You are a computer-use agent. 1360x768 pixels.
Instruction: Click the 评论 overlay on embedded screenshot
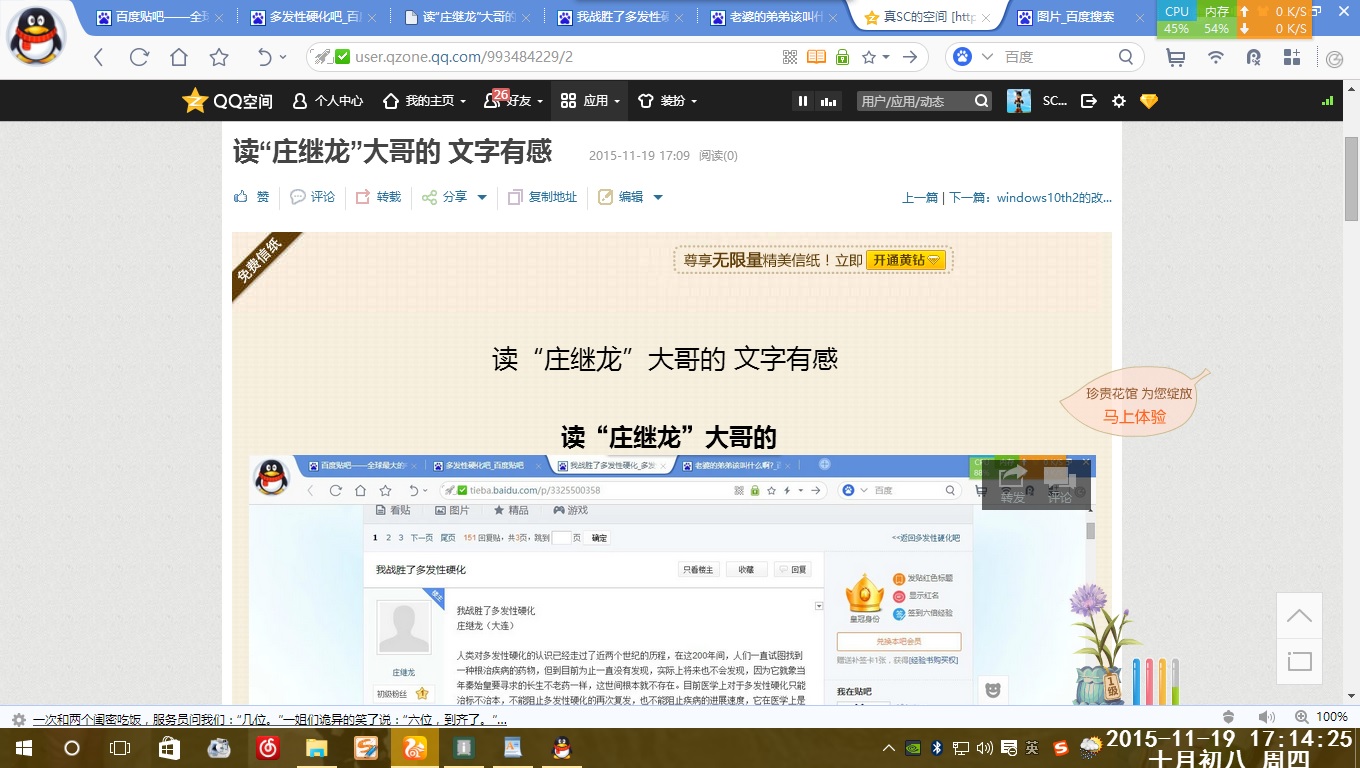click(x=1060, y=484)
